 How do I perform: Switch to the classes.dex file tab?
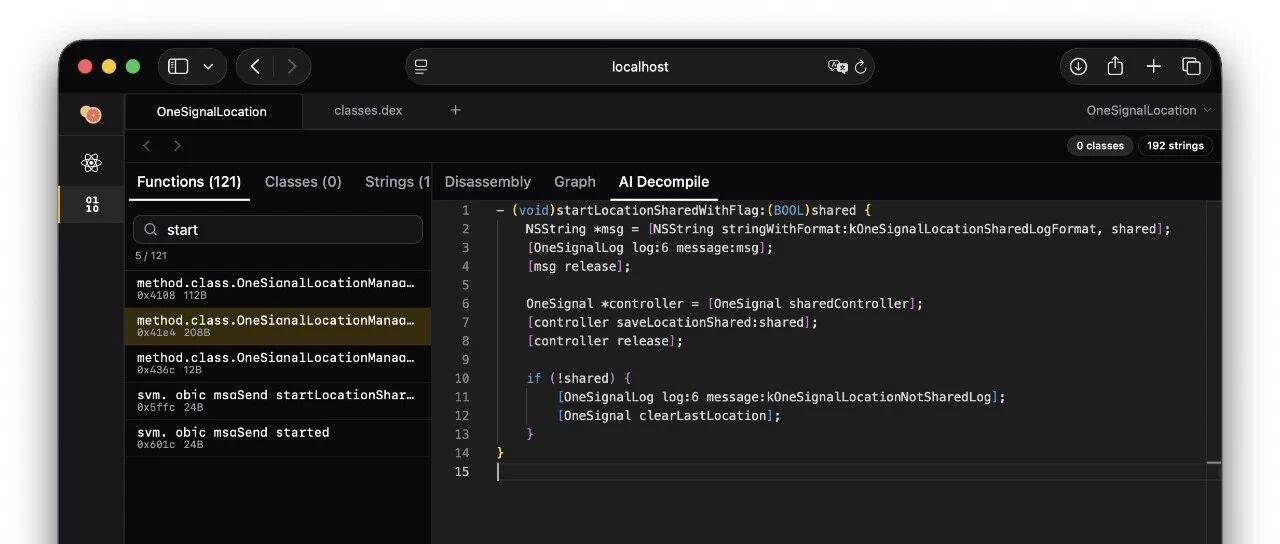point(368,110)
